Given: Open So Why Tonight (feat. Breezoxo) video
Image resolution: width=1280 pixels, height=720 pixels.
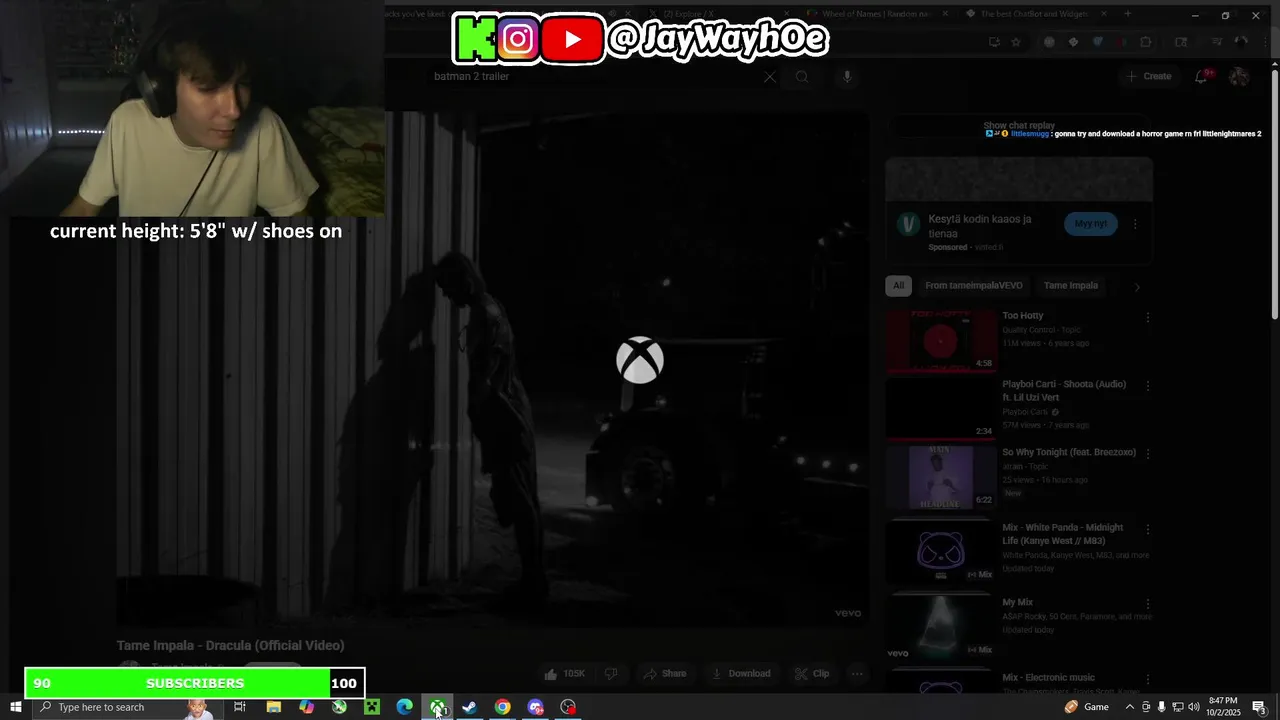Looking at the screenshot, I should click(1068, 452).
